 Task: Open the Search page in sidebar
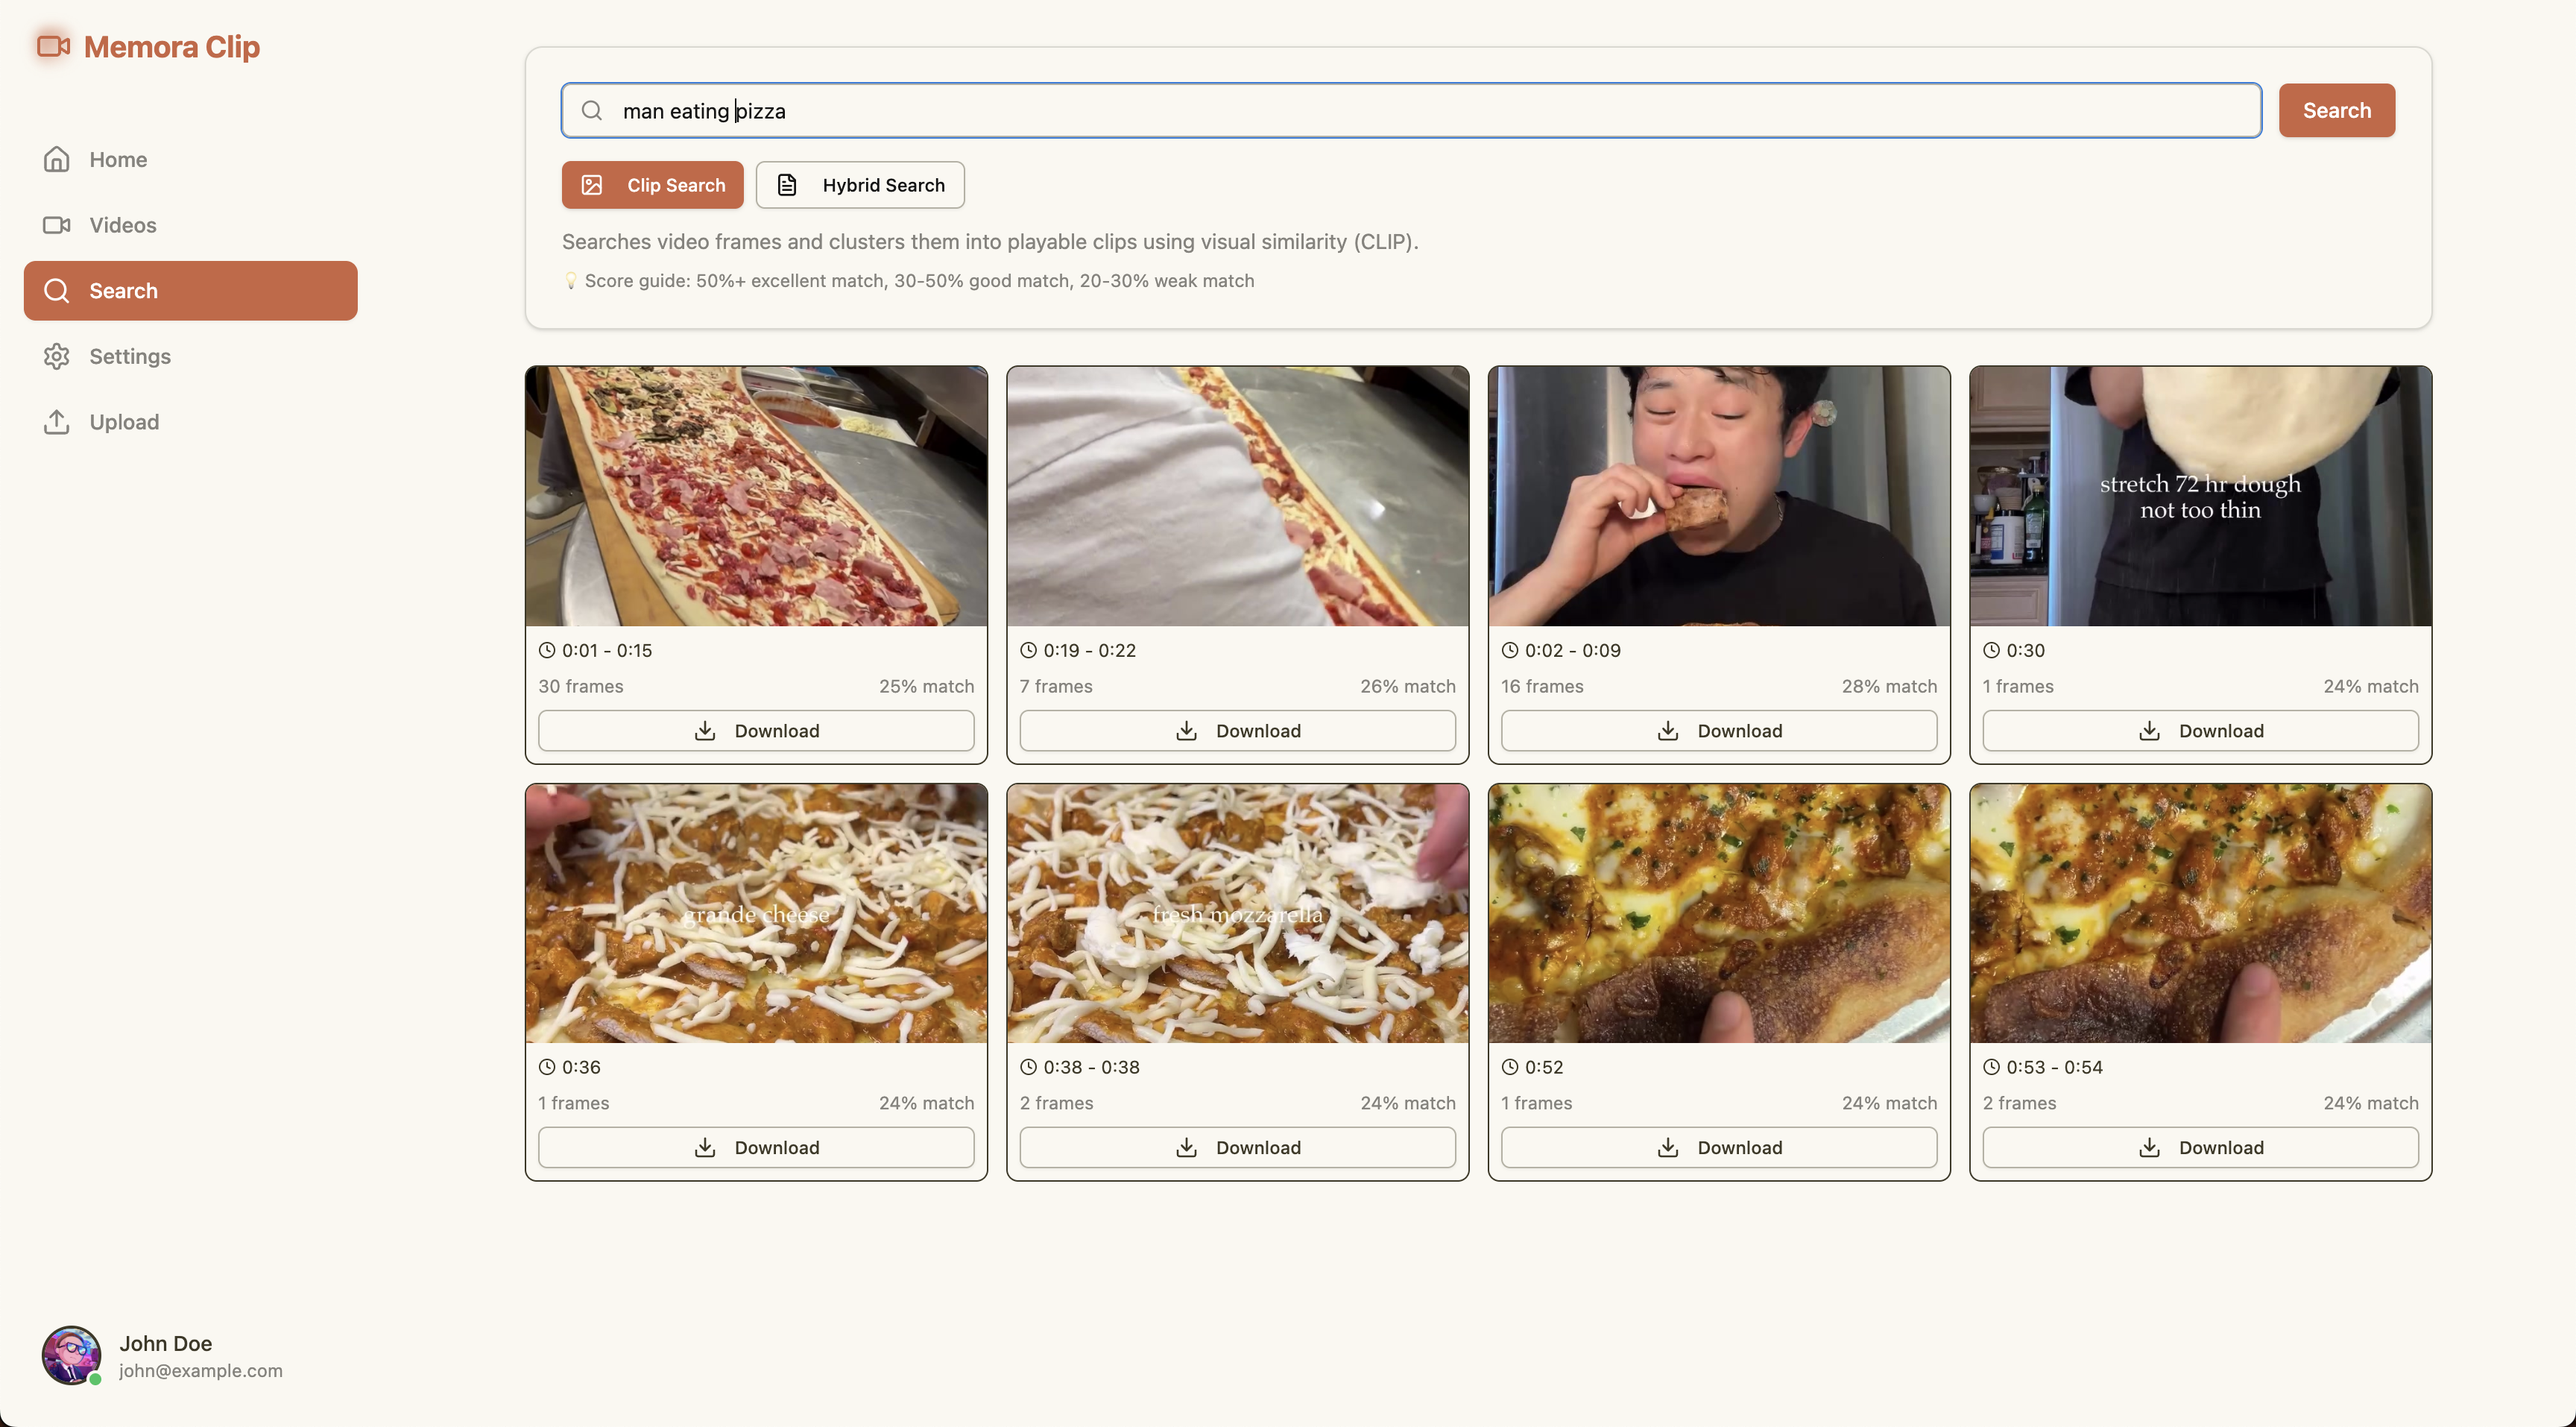190,291
